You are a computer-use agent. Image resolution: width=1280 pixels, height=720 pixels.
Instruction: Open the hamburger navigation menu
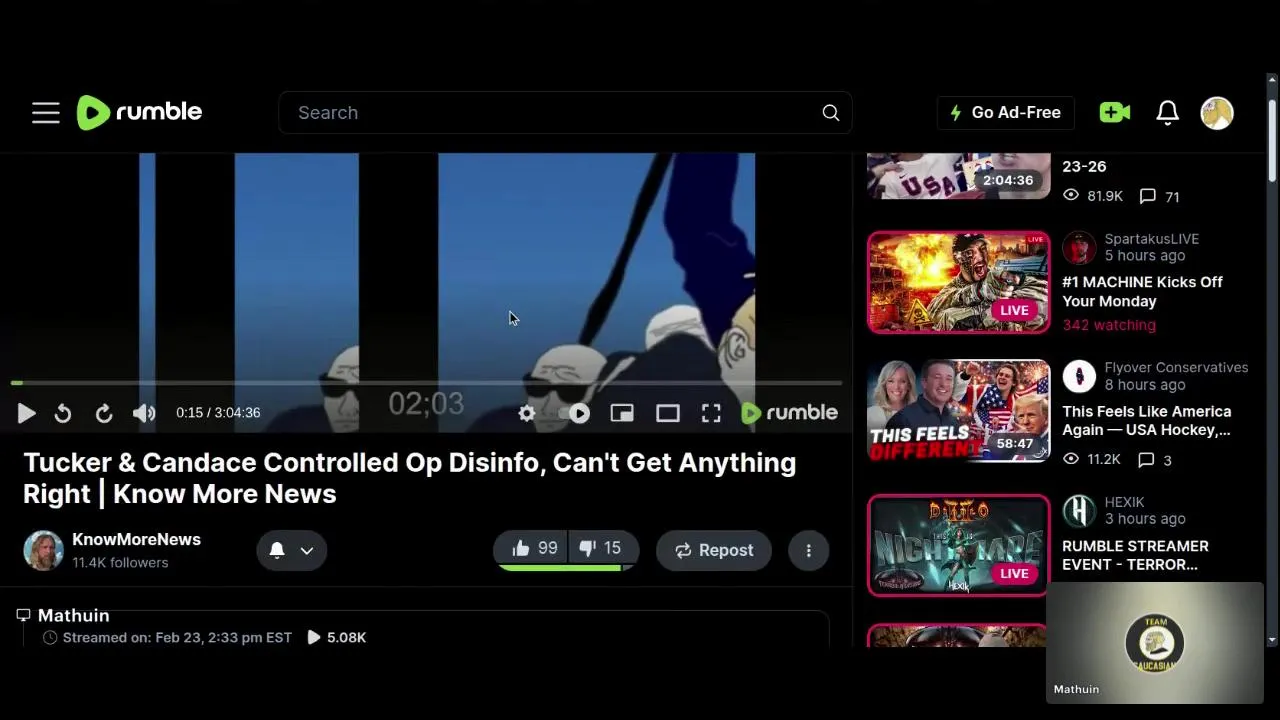pyautogui.click(x=46, y=113)
